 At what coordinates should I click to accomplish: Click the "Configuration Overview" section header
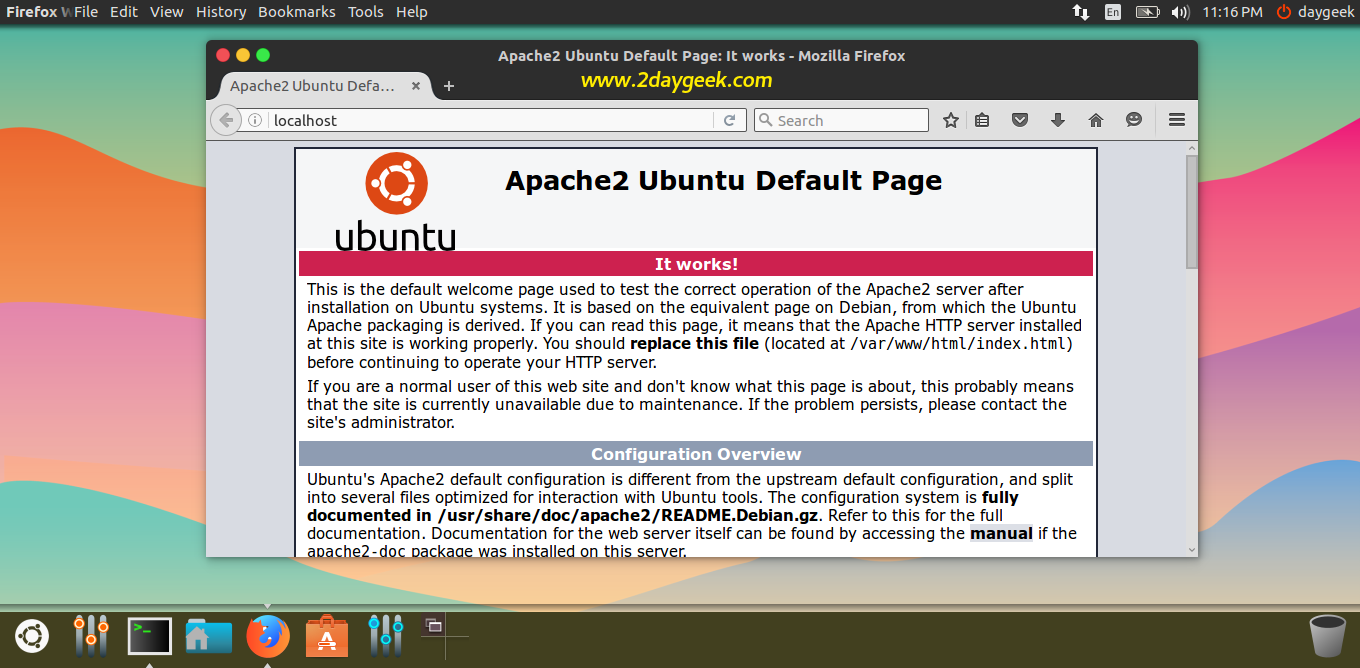click(696, 454)
